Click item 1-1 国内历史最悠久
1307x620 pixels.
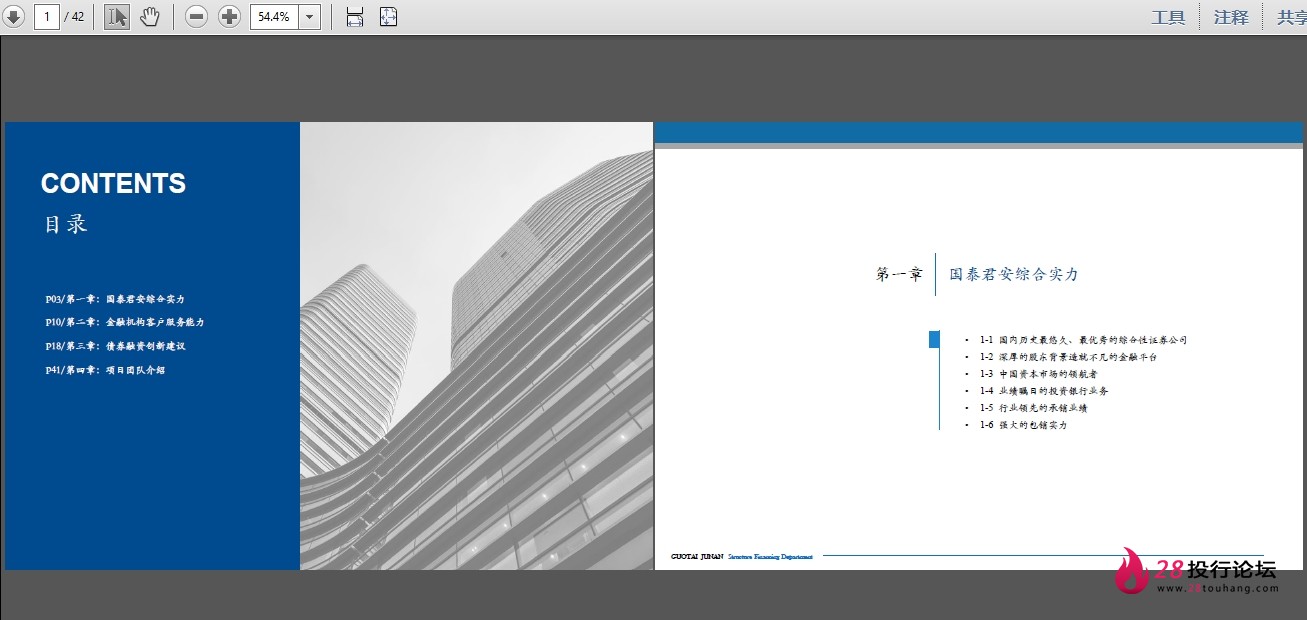point(1083,340)
